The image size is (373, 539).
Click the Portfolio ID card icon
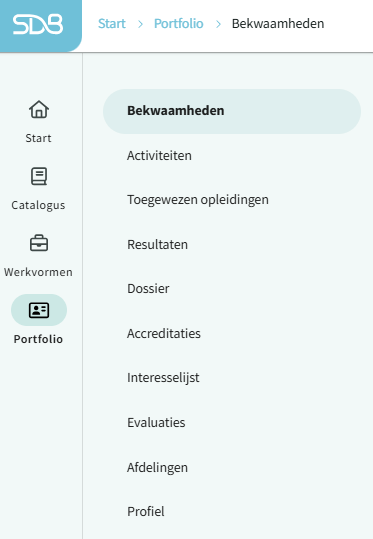(39, 310)
